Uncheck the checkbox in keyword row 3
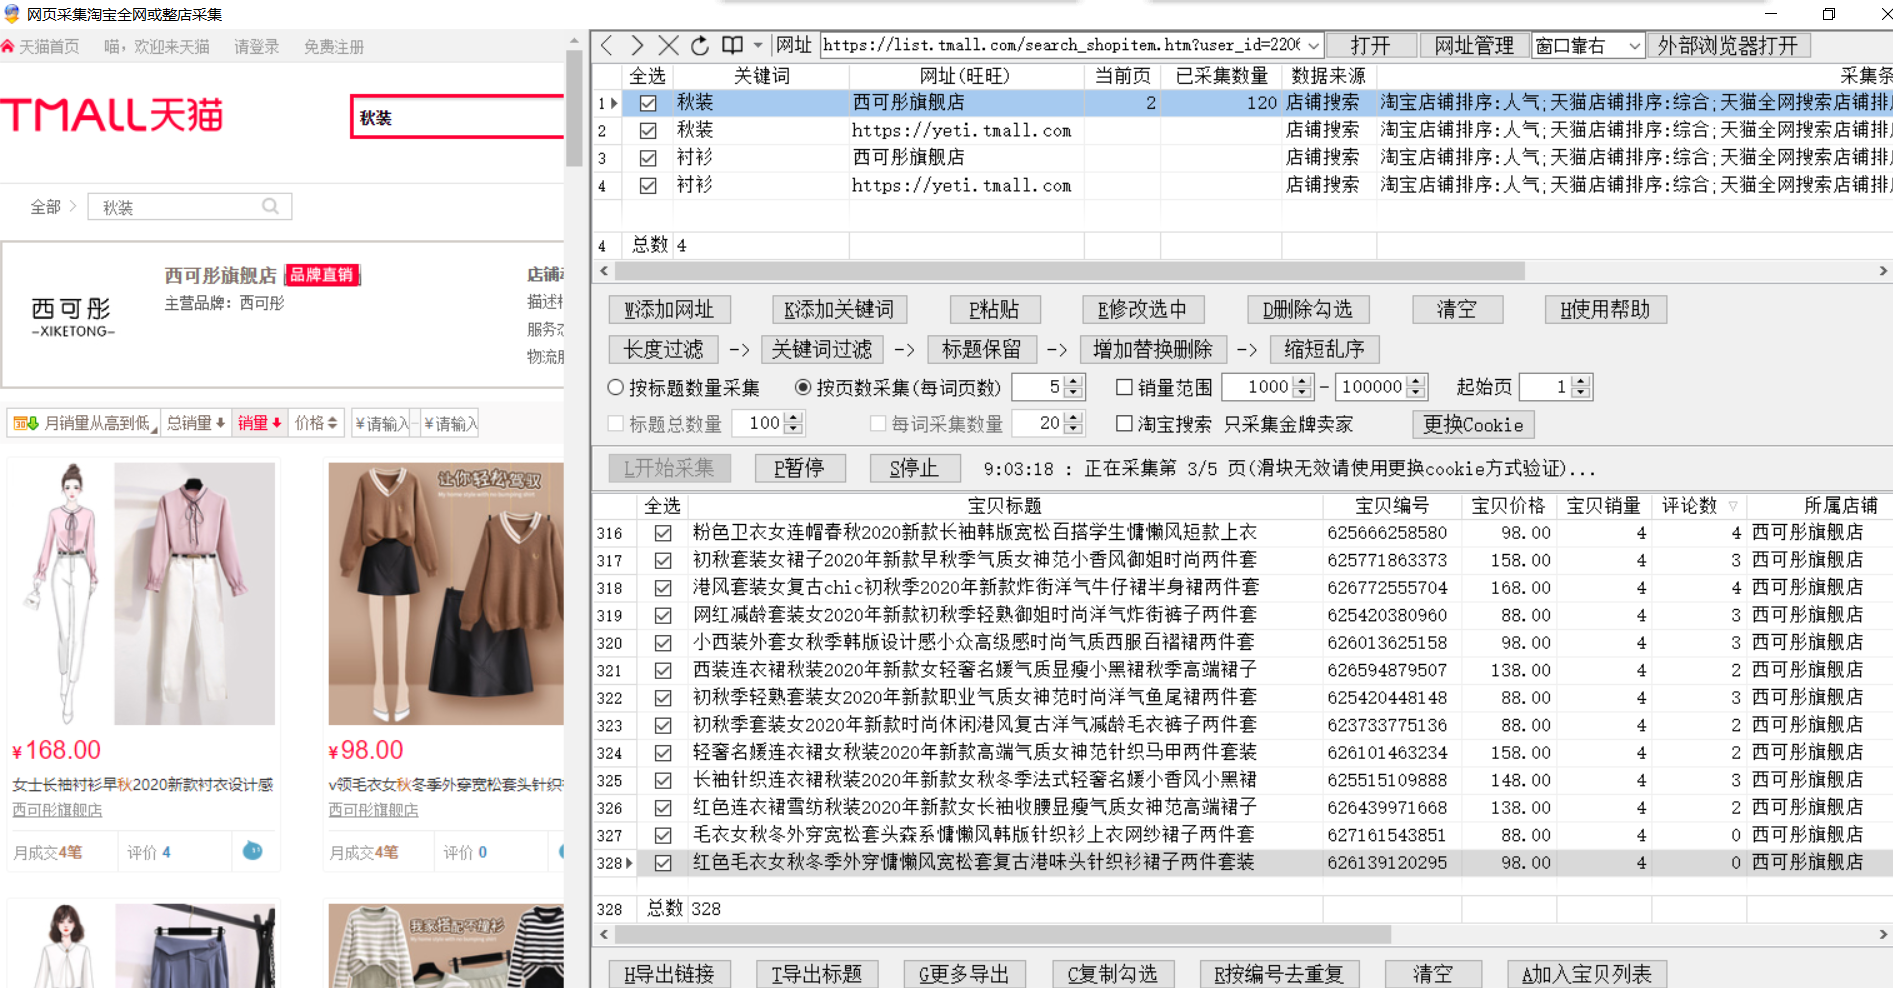1893x988 pixels. point(648,158)
